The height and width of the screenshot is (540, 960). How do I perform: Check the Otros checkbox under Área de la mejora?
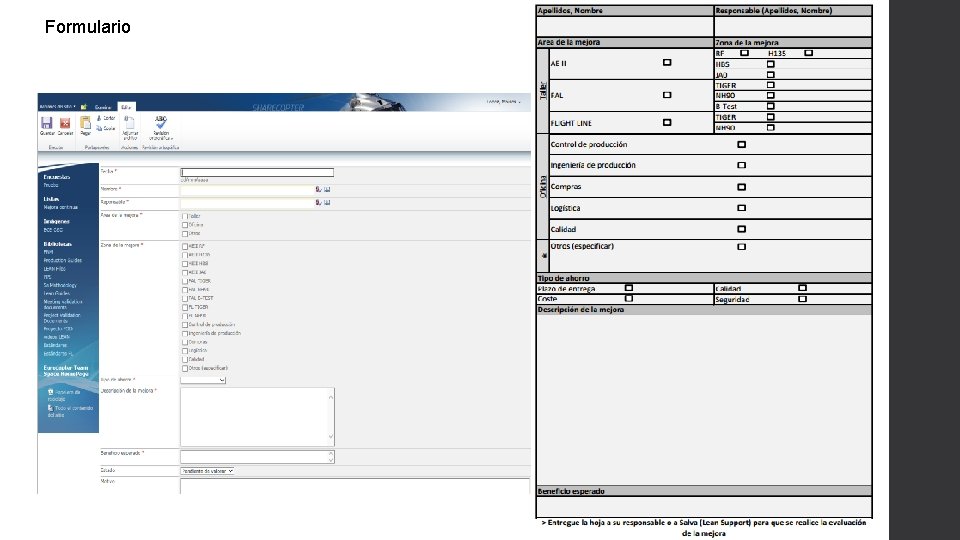point(185,234)
